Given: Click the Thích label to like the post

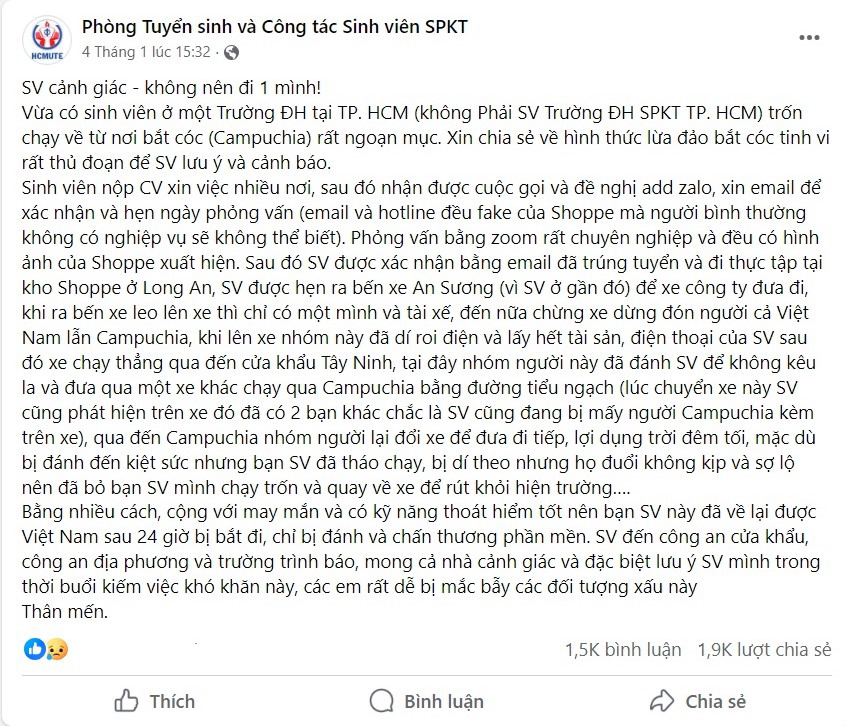Looking at the screenshot, I should [x=172, y=701].
